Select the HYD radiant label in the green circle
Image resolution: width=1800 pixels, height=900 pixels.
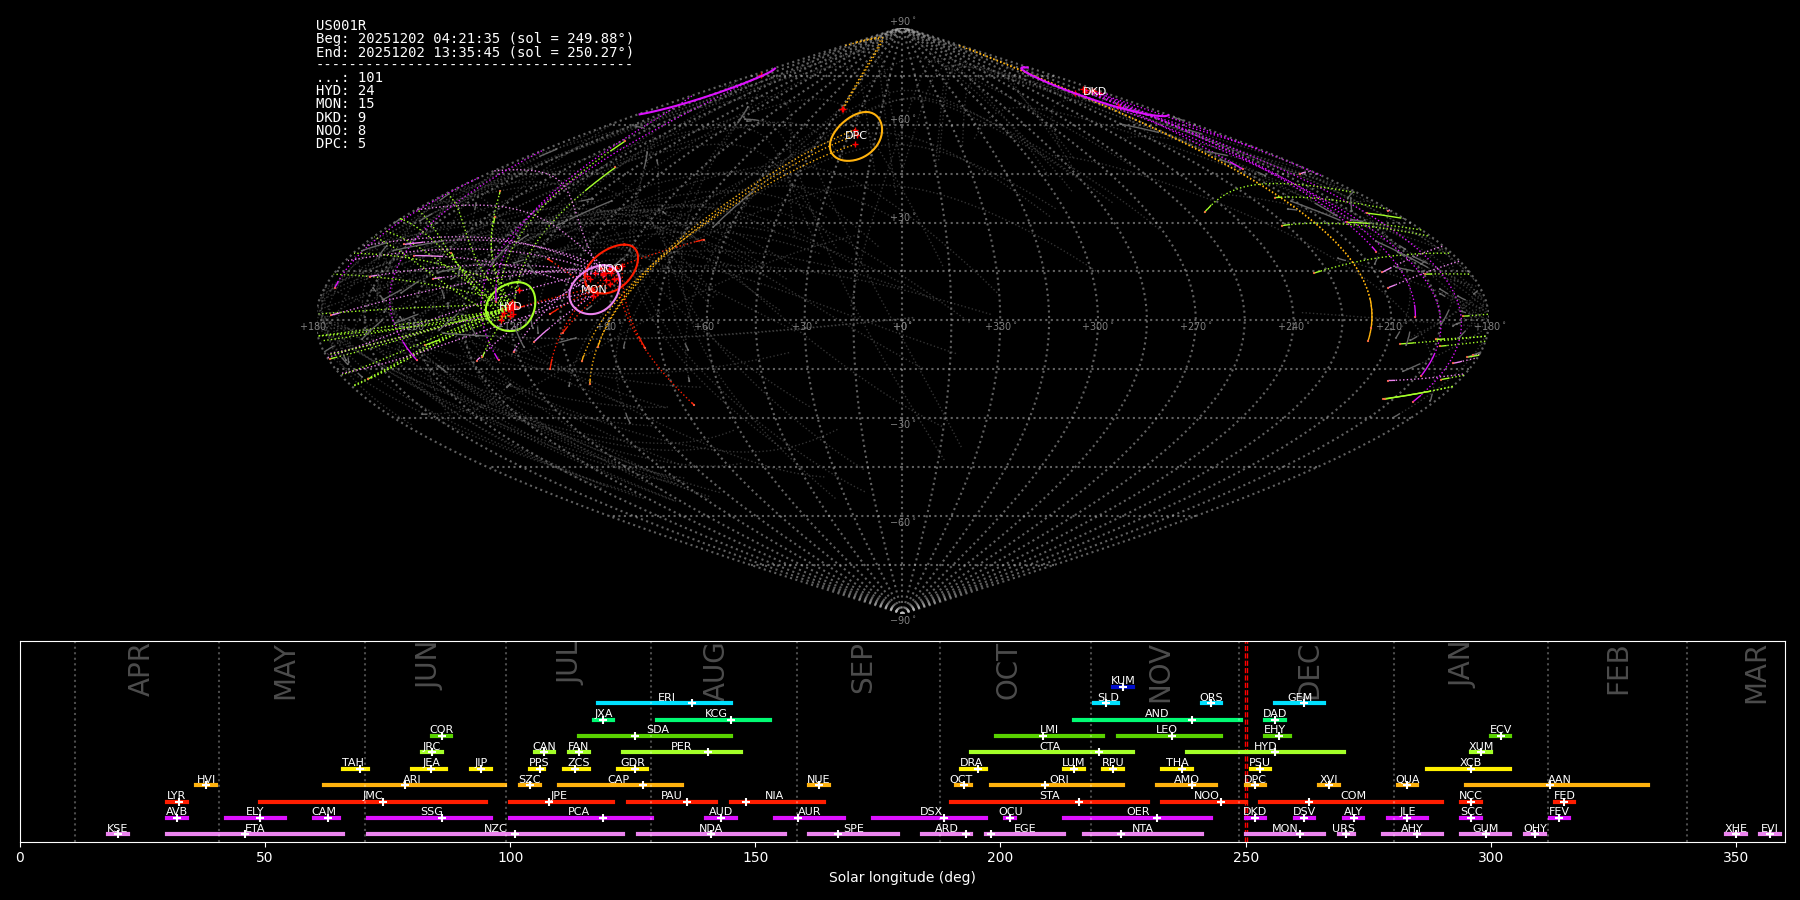(511, 307)
